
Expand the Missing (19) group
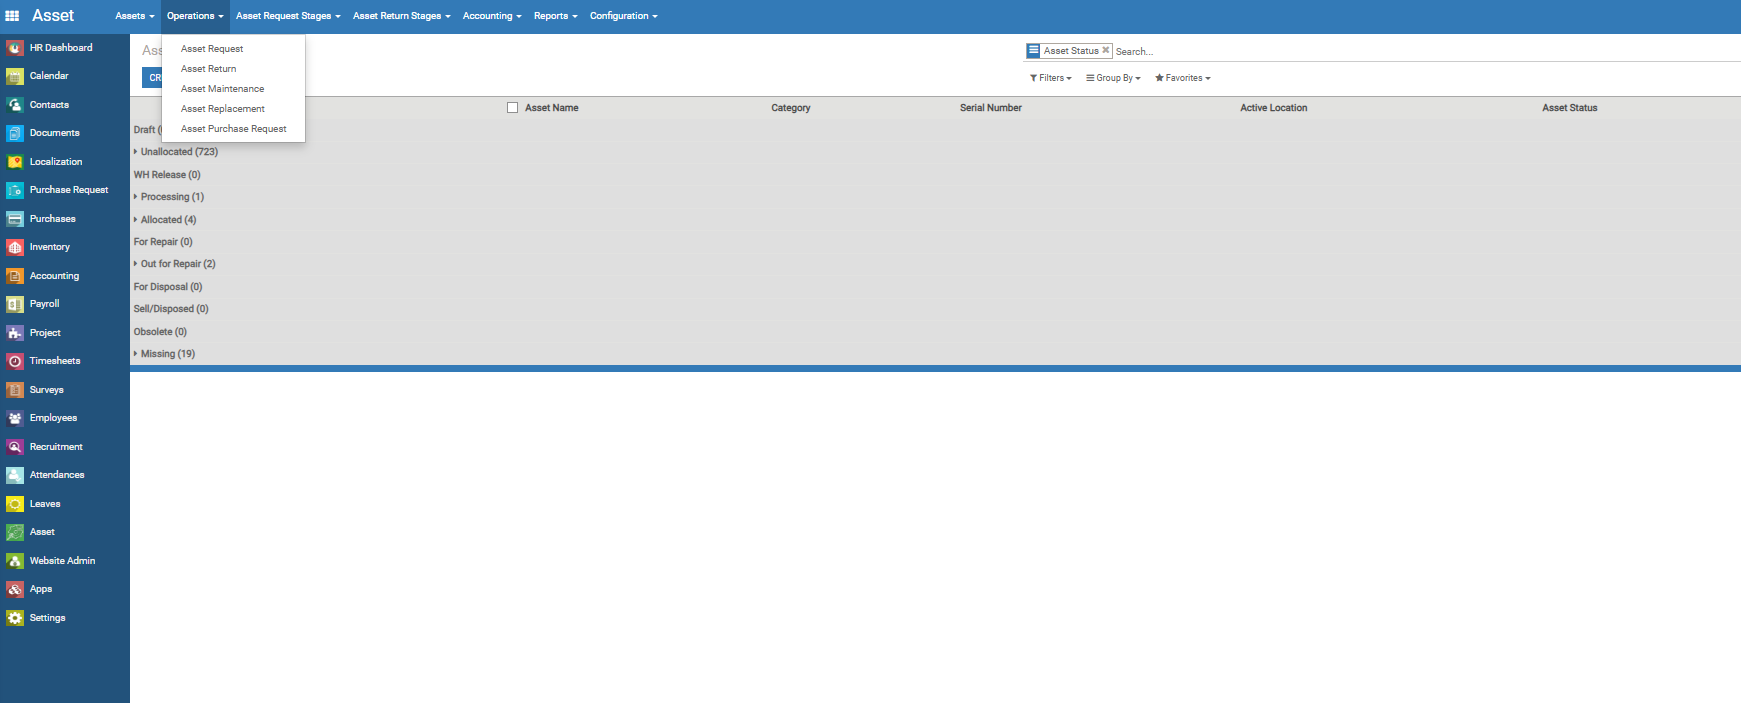pos(167,354)
